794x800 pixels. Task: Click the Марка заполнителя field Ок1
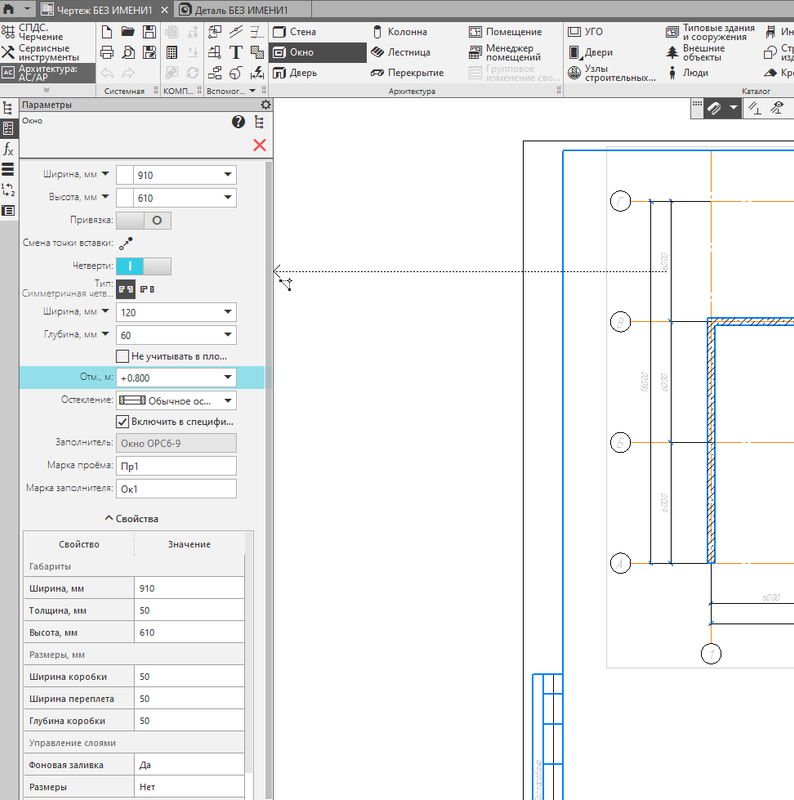click(x=176, y=489)
